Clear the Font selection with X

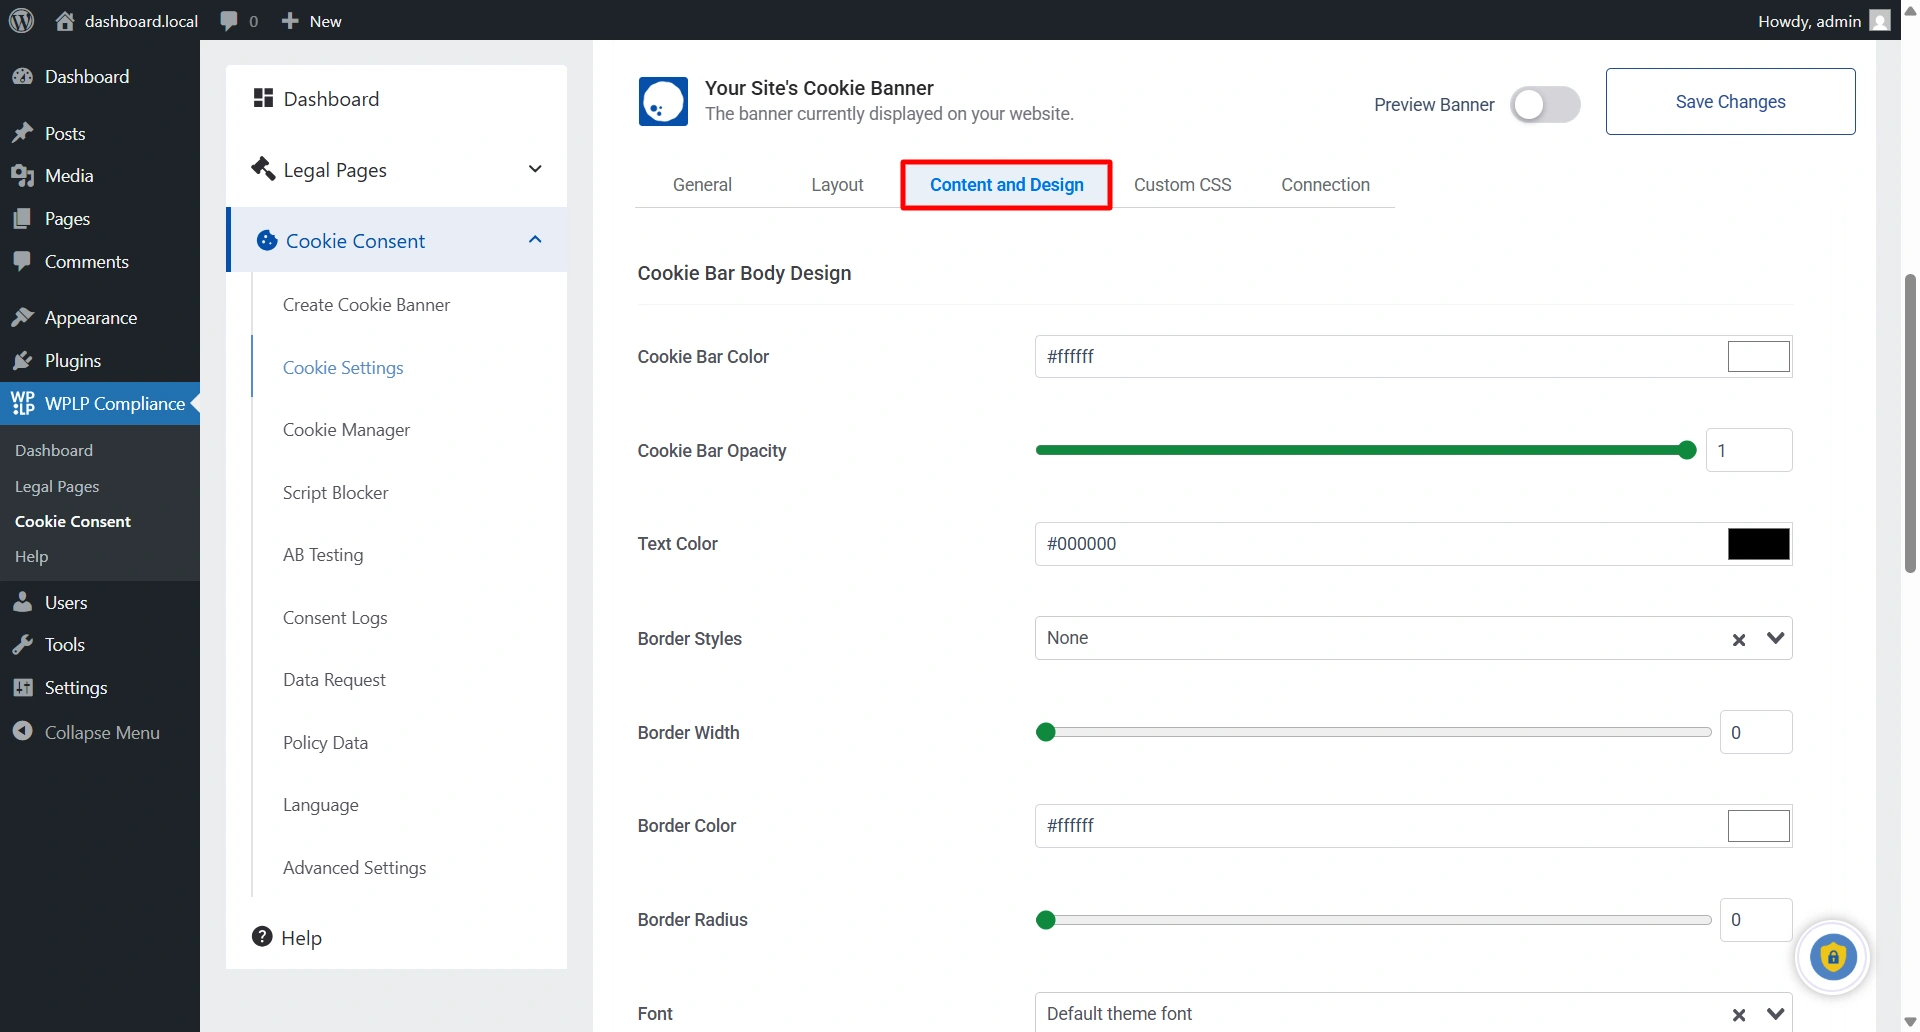1739,1015
